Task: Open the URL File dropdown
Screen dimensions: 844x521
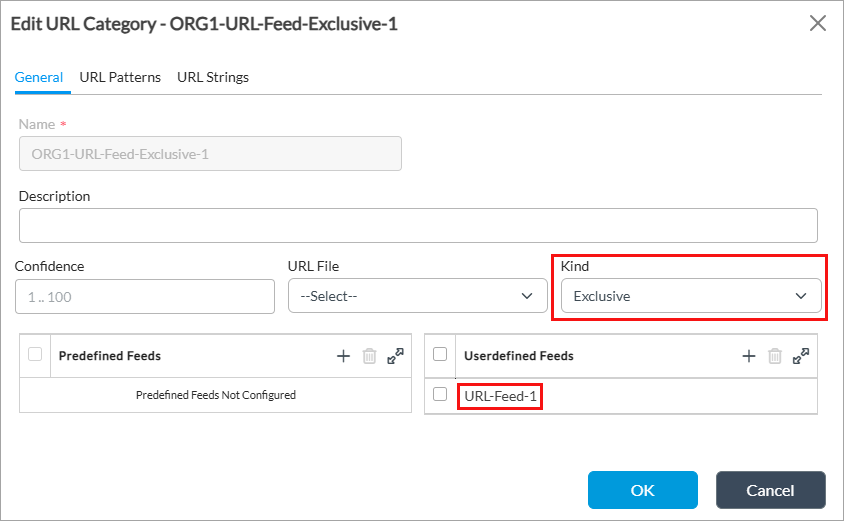Action: 417,296
